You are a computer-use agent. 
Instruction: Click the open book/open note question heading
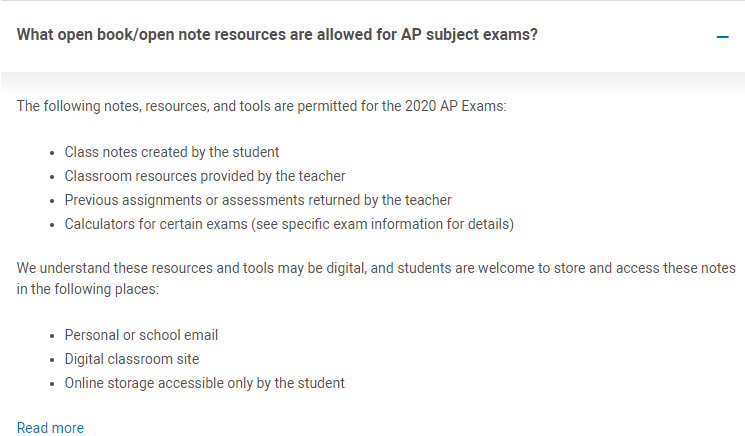tap(277, 35)
